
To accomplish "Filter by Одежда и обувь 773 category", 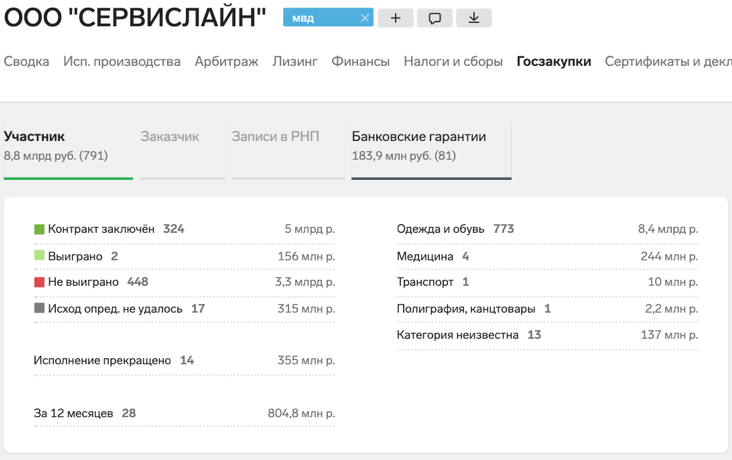I will click(548, 229).
